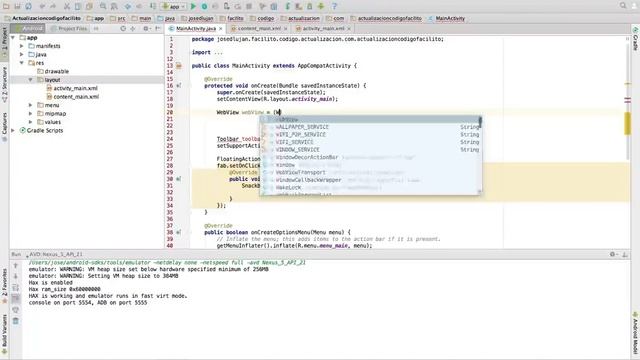Click the Replace toolbar icon
The width and height of the screenshot is (640, 360).
pyautogui.click(x=114, y=6)
